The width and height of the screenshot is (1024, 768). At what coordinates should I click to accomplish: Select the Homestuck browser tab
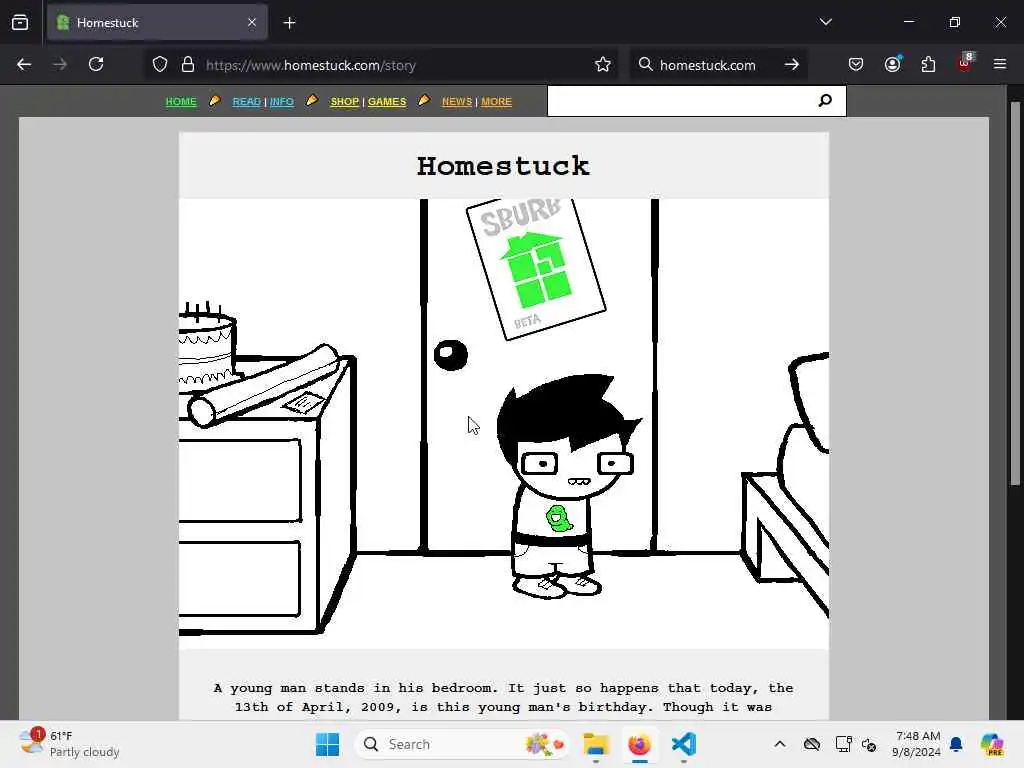tap(157, 22)
